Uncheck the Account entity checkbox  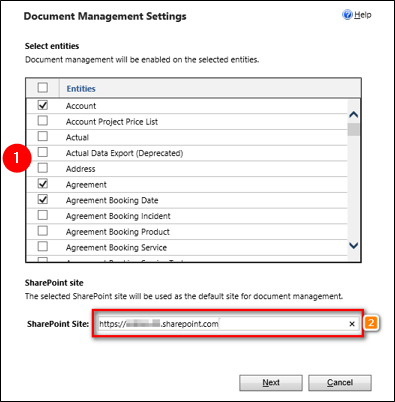tap(43, 105)
